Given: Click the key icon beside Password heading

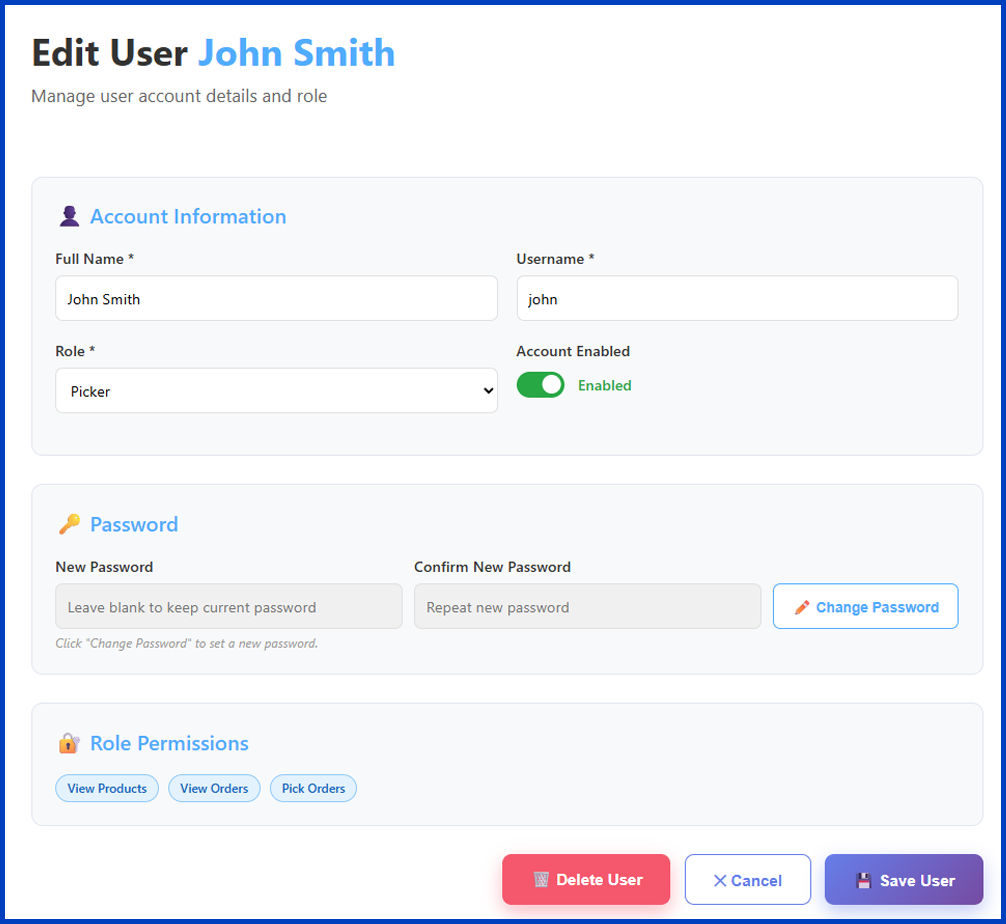Looking at the screenshot, I should pos(69,524).
